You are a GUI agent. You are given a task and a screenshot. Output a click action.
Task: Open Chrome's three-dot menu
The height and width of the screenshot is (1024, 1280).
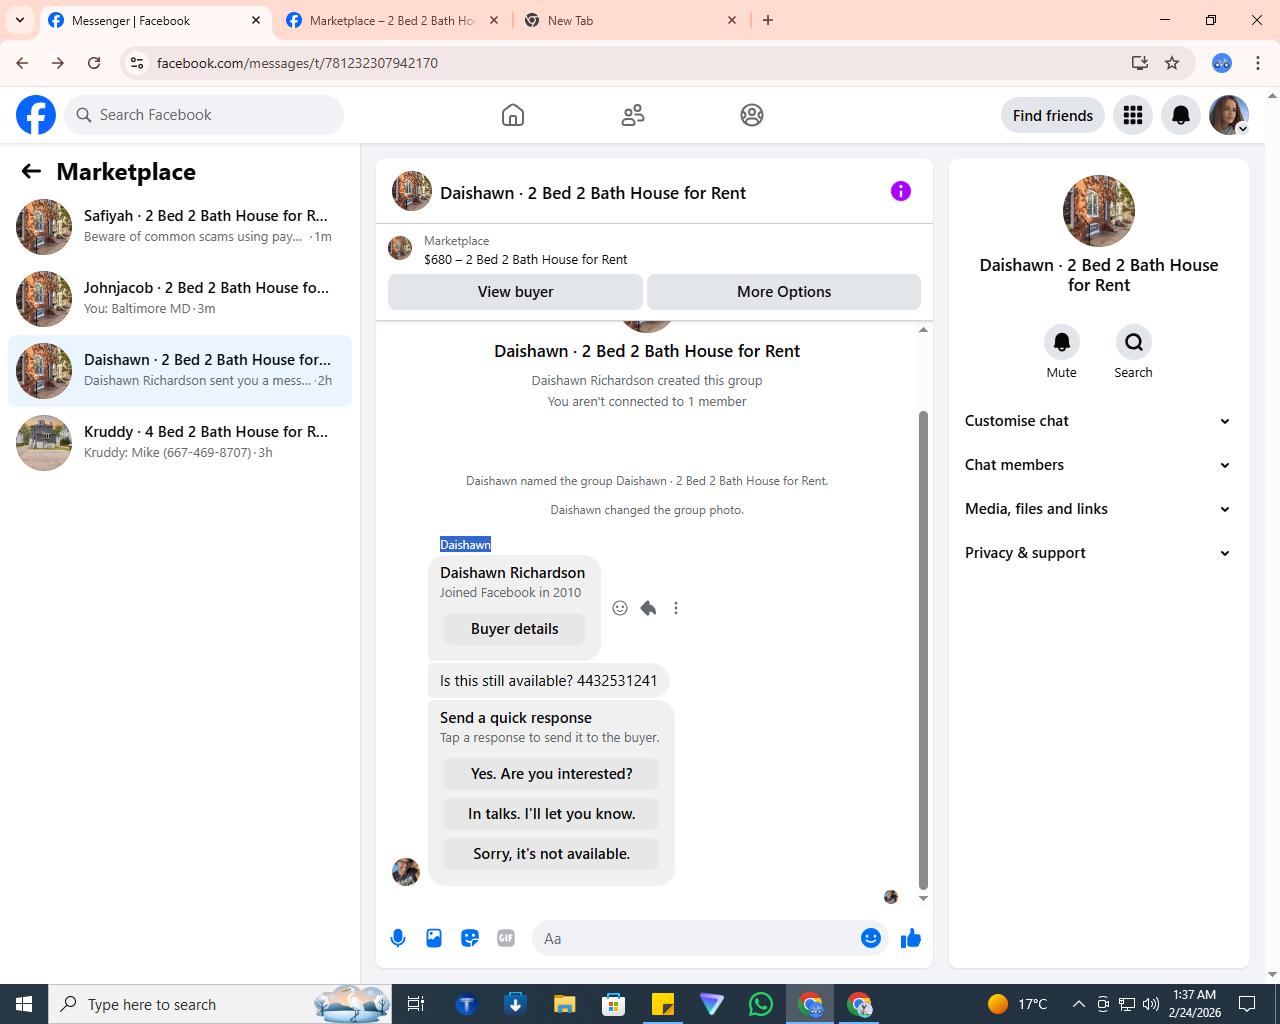(x=1258, y=63)
